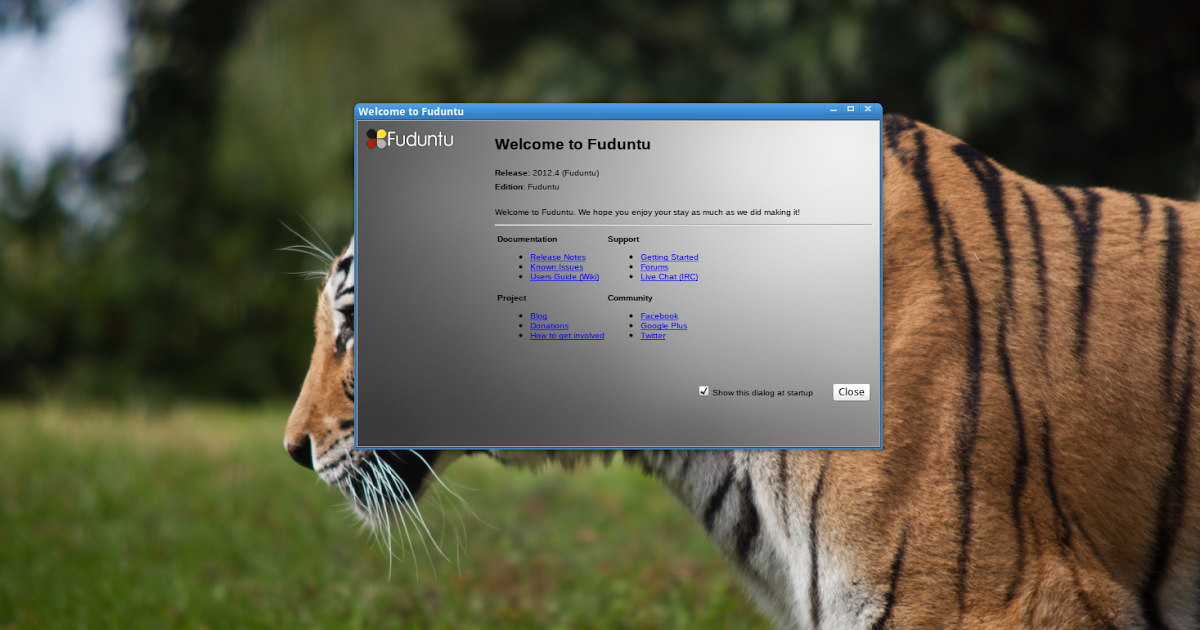The image size is (1200, 630).
Task: Open the Users Guide (Wiki)
Action: click(x=564, y=277)
